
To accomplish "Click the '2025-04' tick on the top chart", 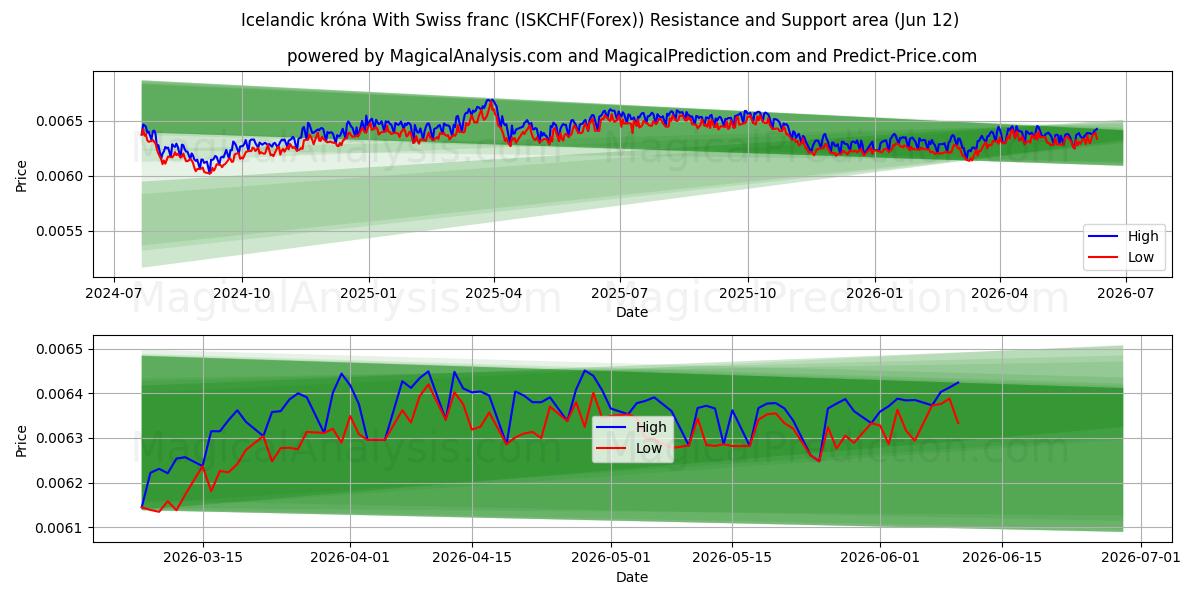I will (494, 293).
